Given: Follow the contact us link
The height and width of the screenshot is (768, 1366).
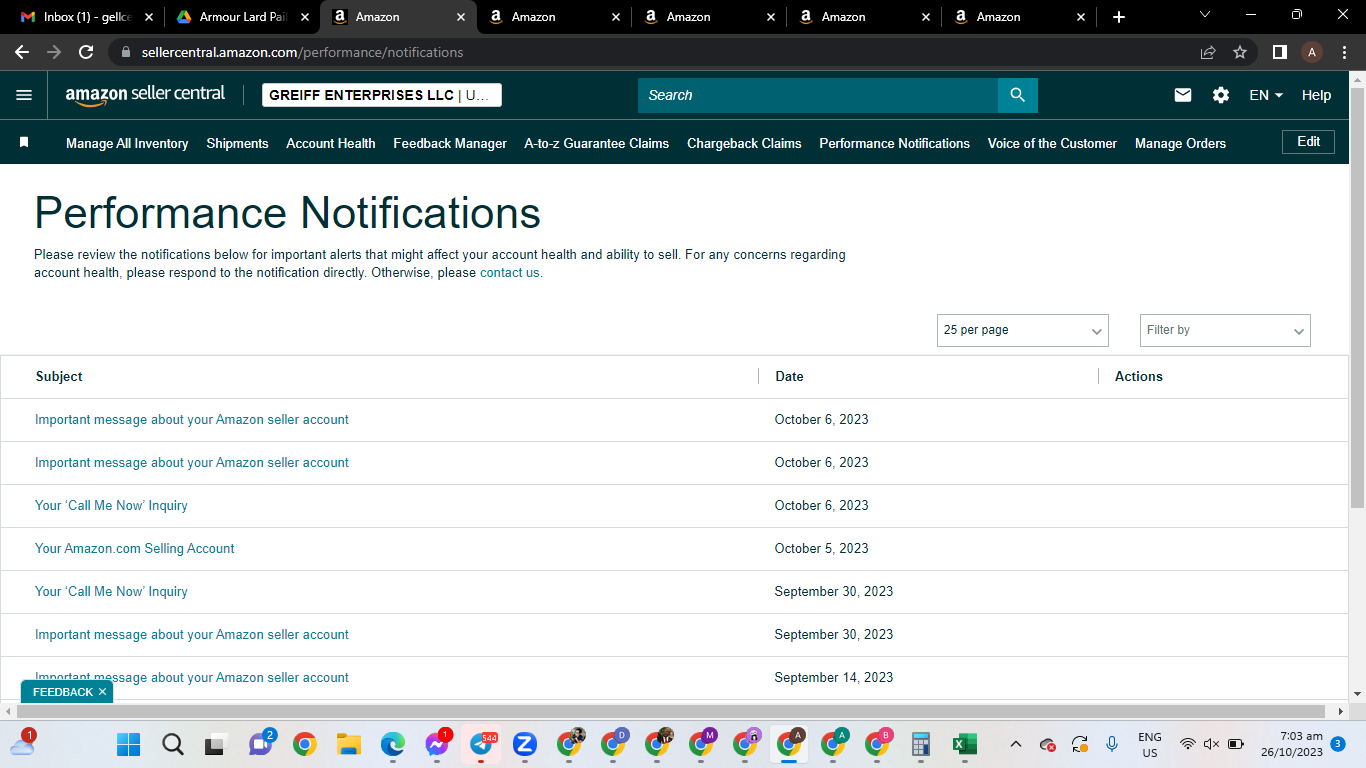Looking at the screenshot, I should point(510,272).
